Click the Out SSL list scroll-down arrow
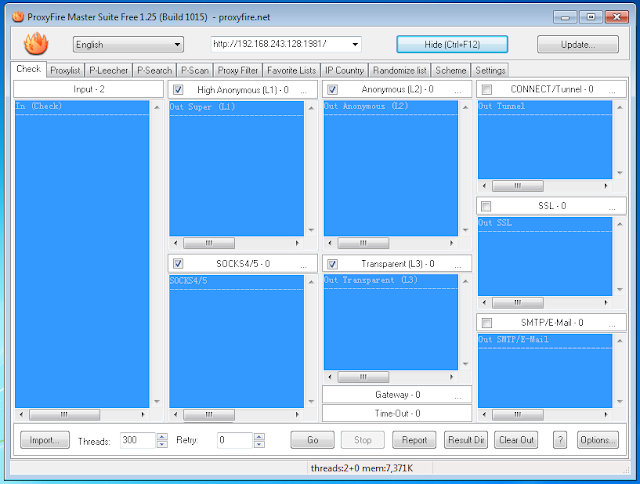This screenshot has height=484, width=640. click(x=620, y=290)
